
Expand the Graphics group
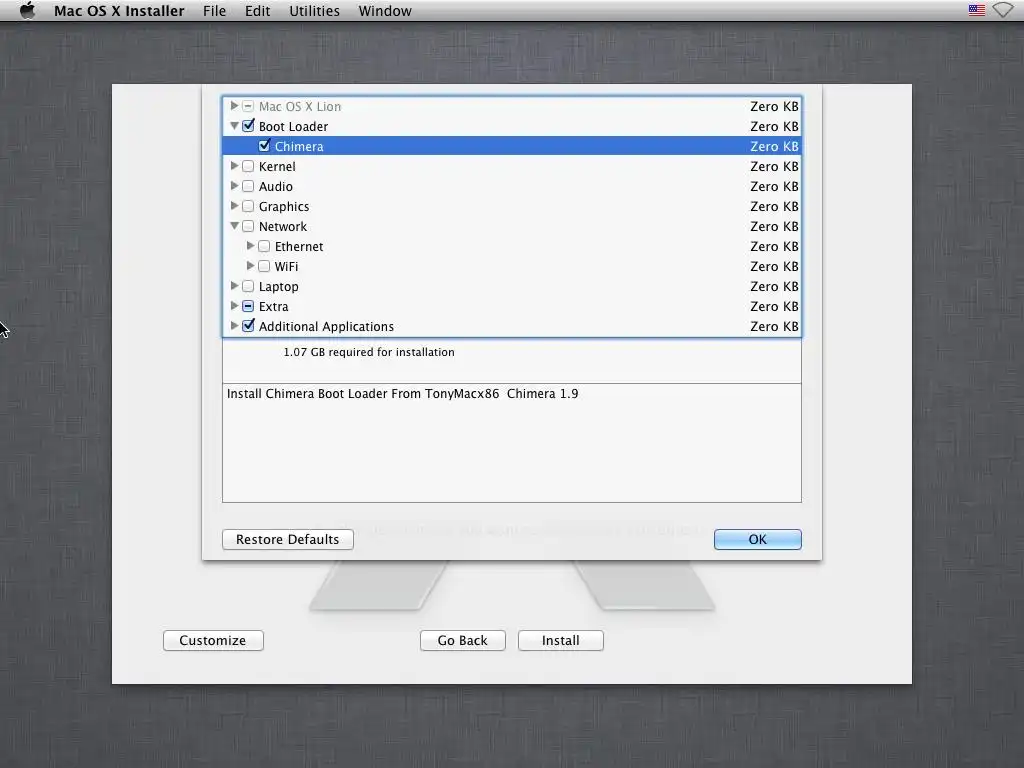[x=234, y=205]
